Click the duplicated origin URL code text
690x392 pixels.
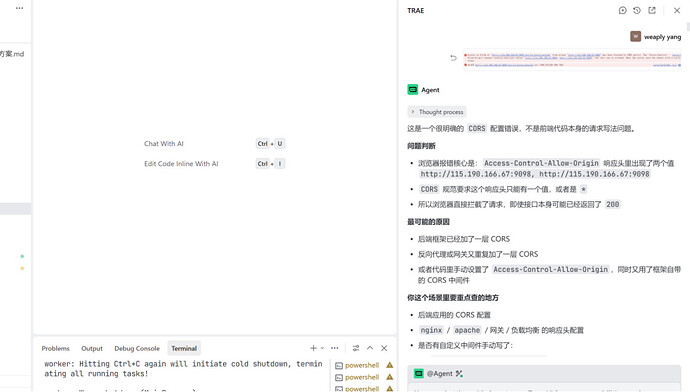click(x=535, y=174)
